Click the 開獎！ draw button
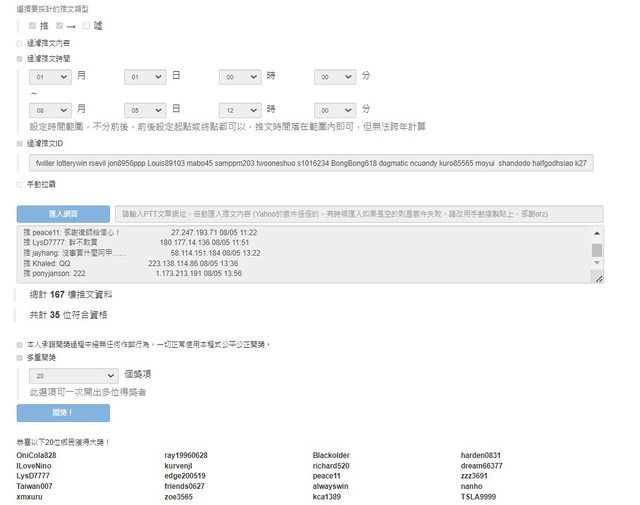640x505 pixels. [x=63, y=413]
